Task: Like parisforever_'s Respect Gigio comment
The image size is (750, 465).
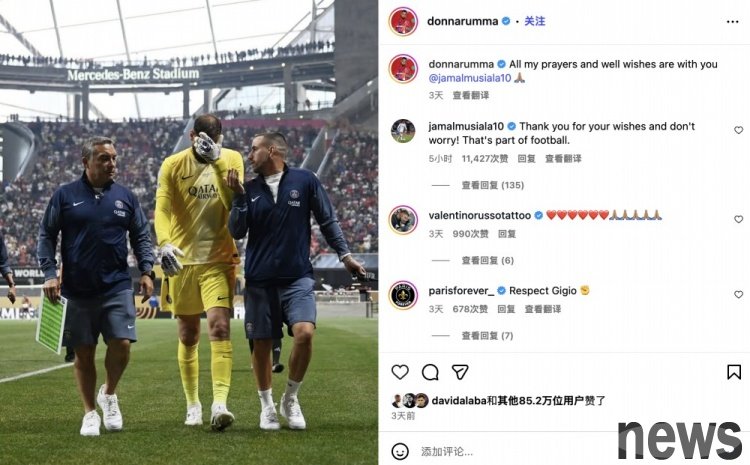Action: point(739,295)
